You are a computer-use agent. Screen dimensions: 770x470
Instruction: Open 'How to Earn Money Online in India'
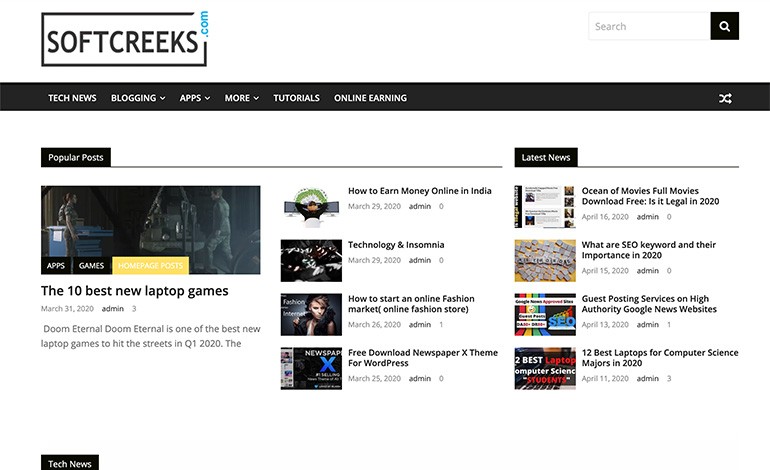click(420, 191)
